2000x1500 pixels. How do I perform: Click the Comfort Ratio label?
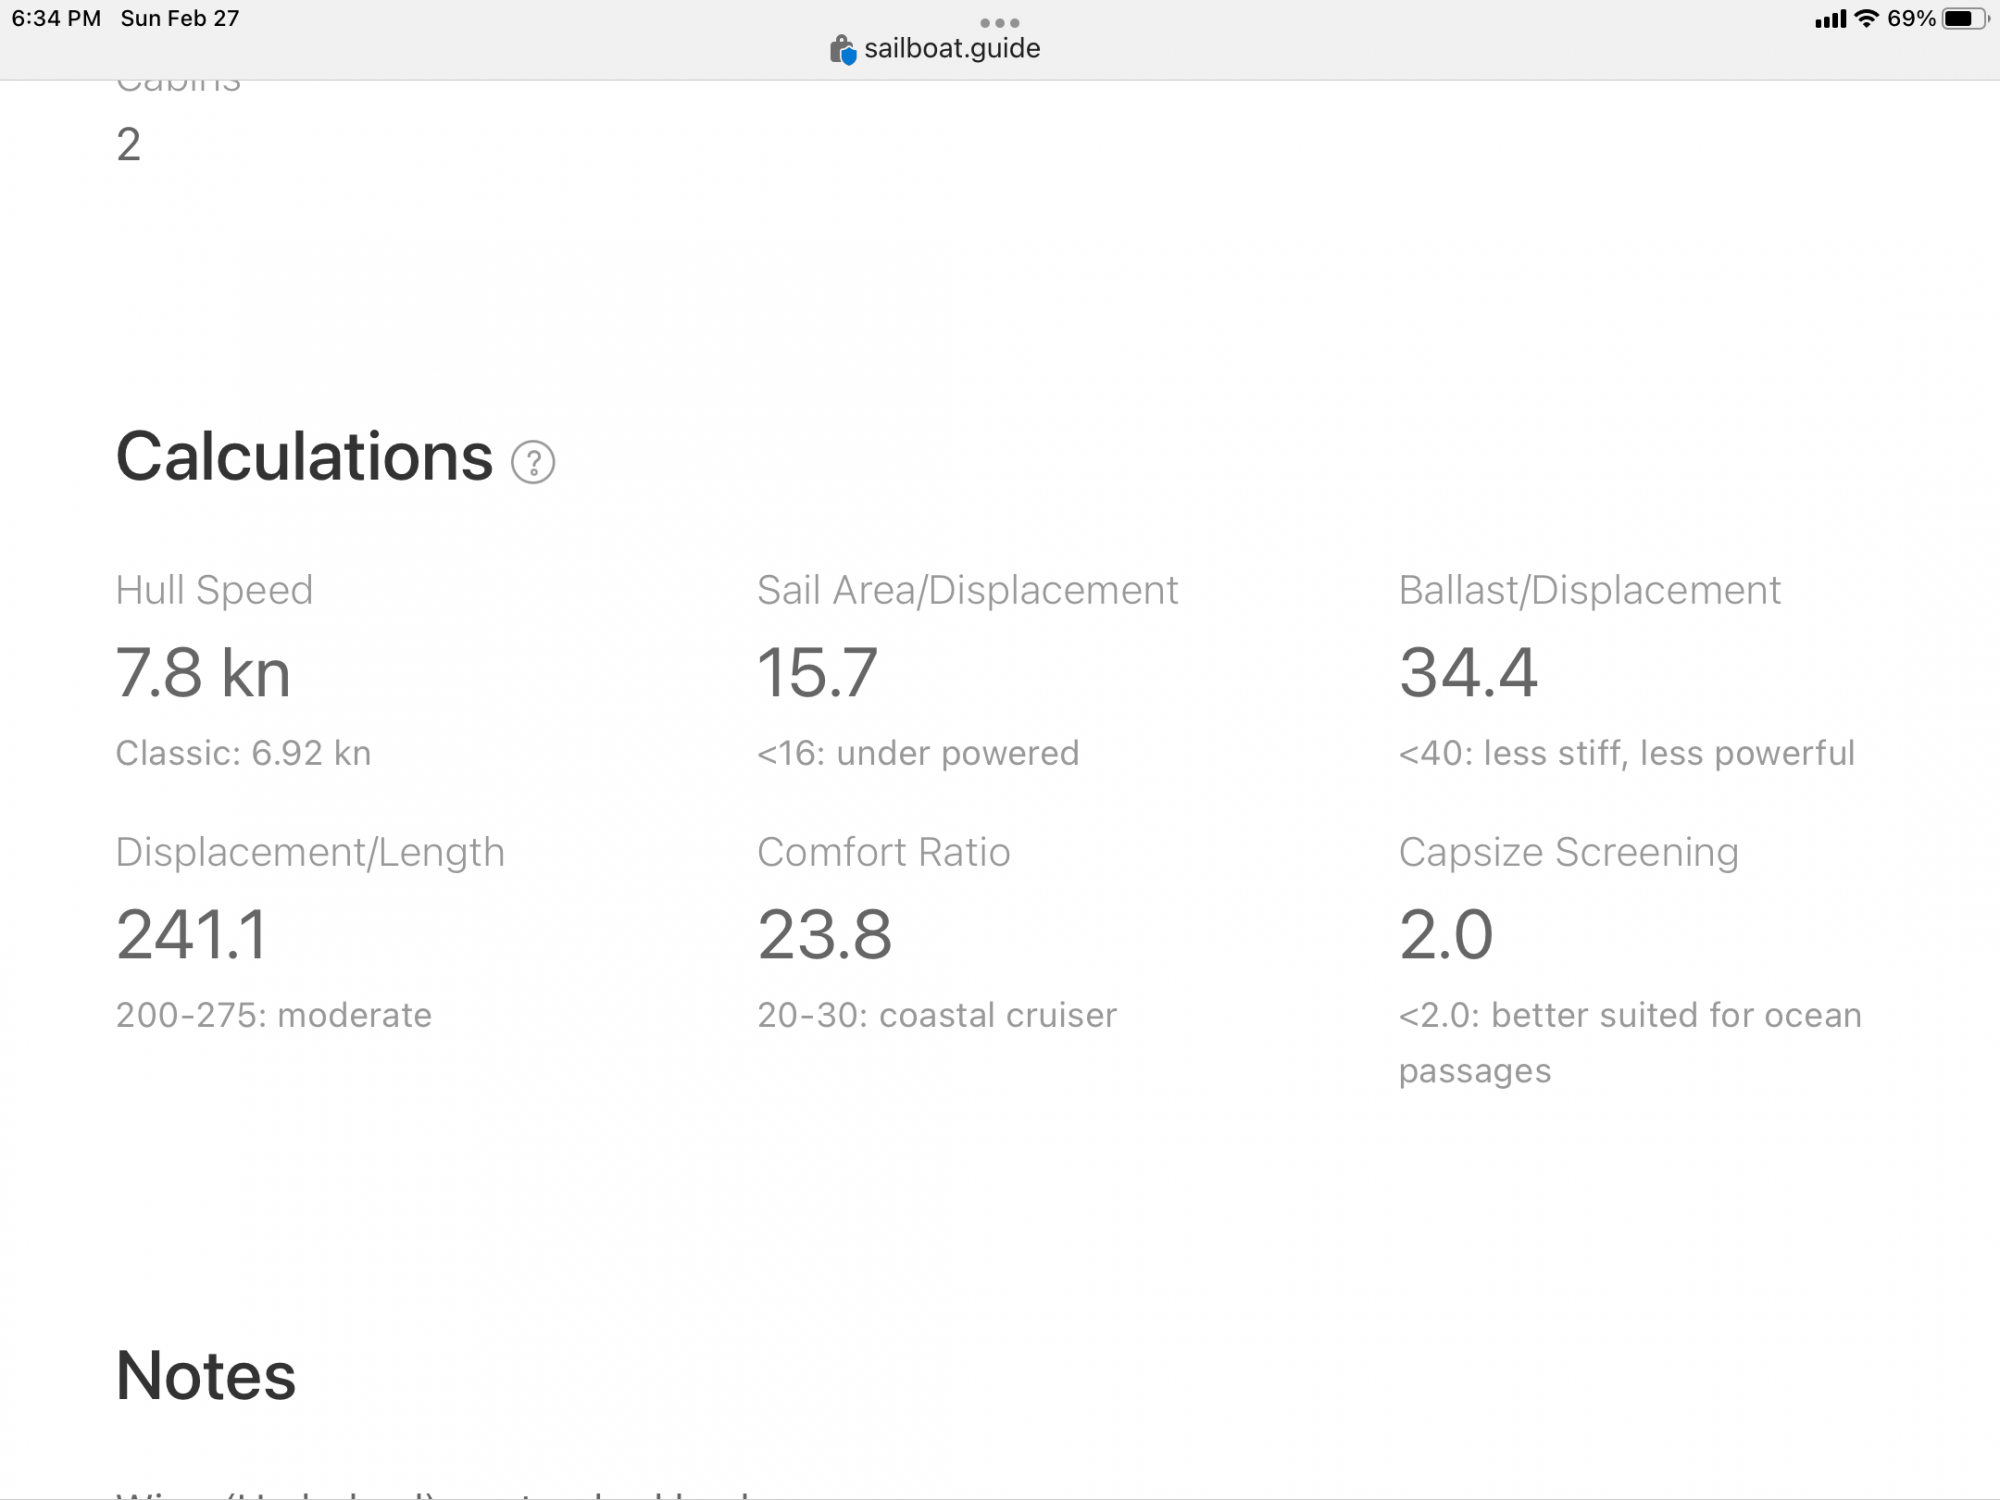(x=883, y=852)
